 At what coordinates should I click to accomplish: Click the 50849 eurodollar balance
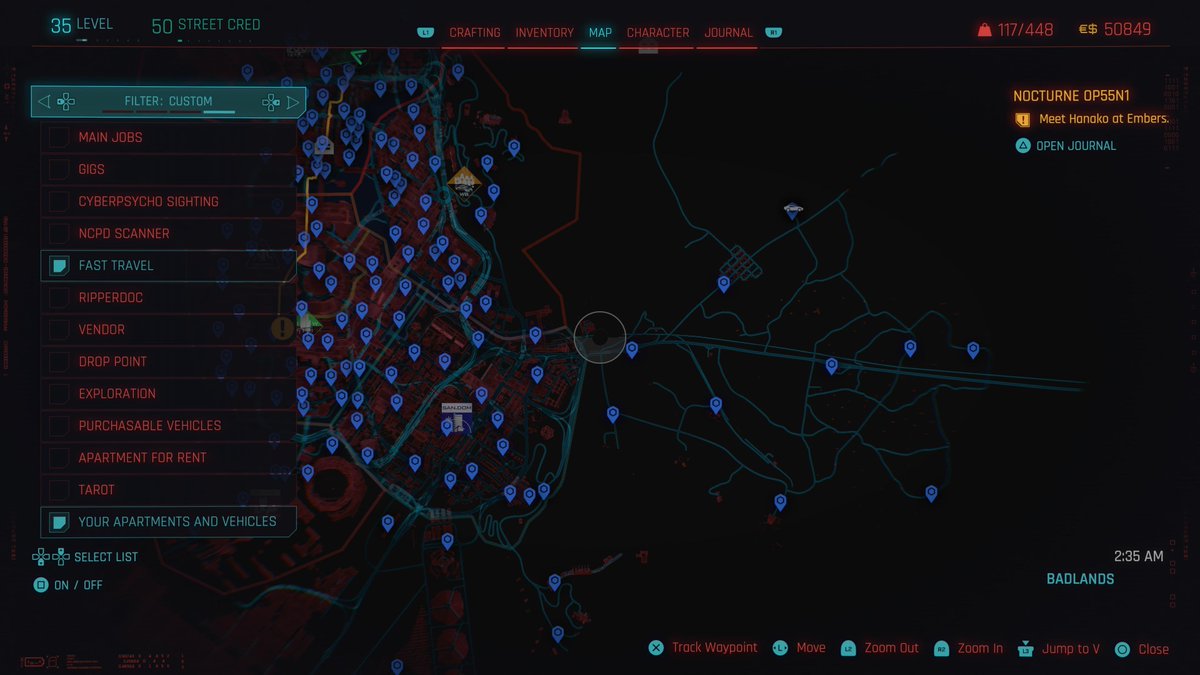[1128, 30]
